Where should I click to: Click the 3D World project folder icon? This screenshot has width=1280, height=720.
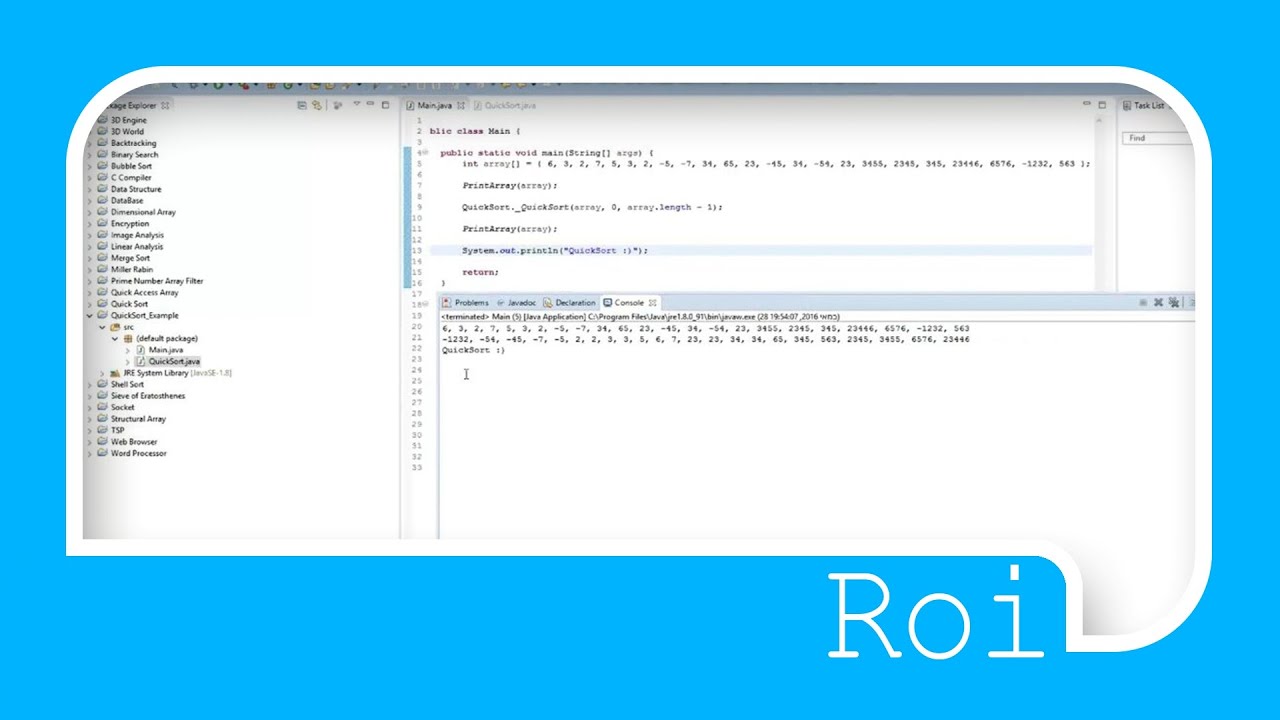(102, 131)
